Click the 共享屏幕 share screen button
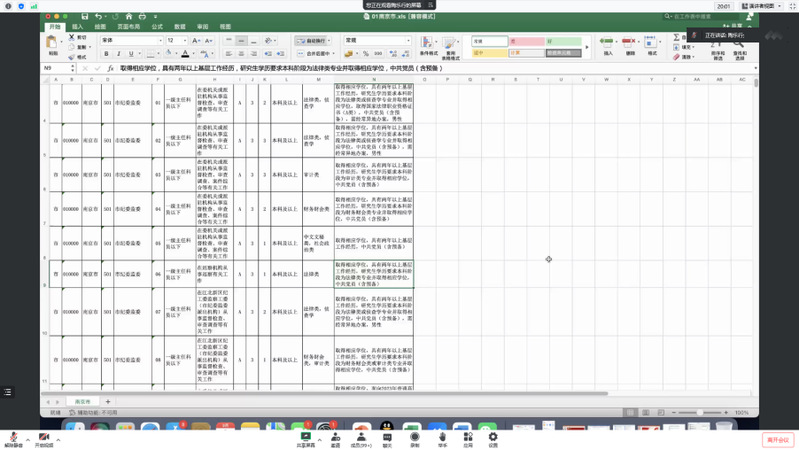The image size is (799, 450). tap(306, 439)
